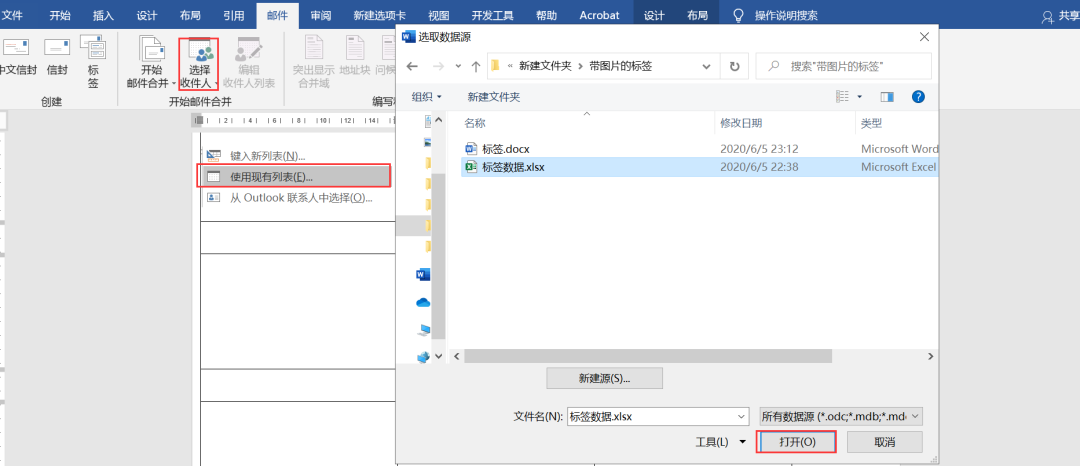Click 带图片的标签 in the address path
Viewport: 1080px width, 466px height.
point(621,66)
